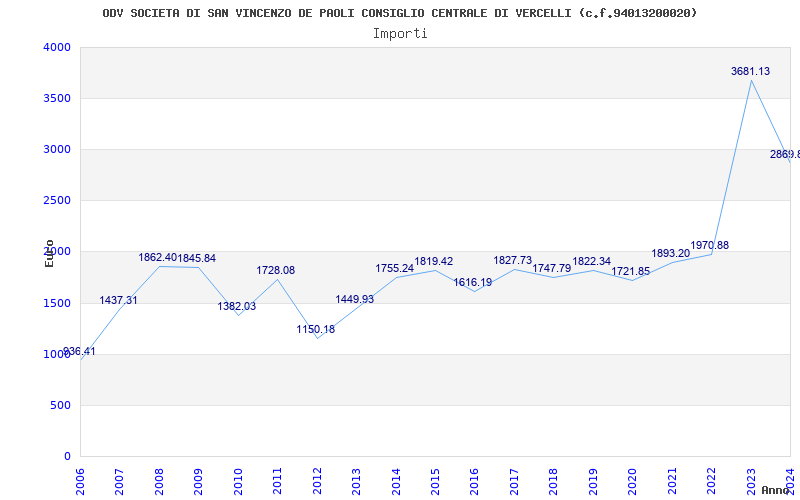Click the 4000 y-axis tick label

coord(57,47)
